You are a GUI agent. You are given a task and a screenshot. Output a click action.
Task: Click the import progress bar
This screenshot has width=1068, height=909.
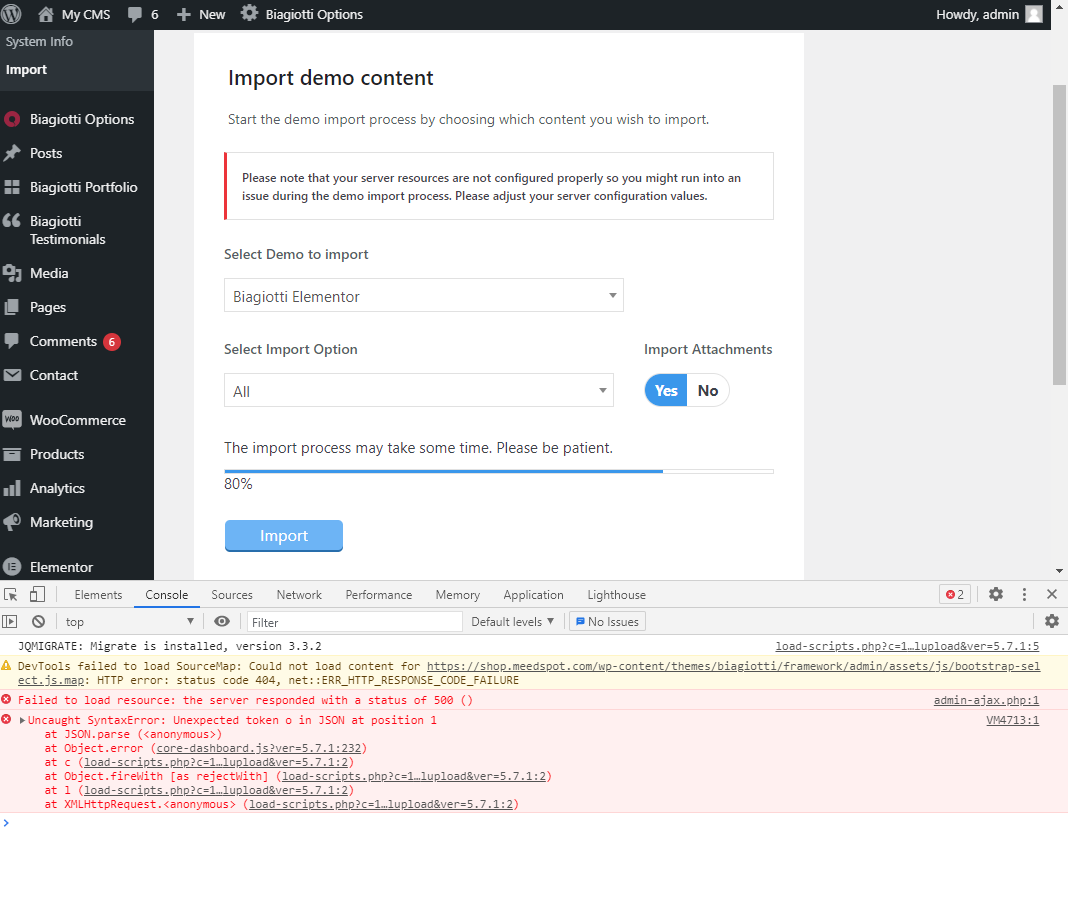point(499,471)
